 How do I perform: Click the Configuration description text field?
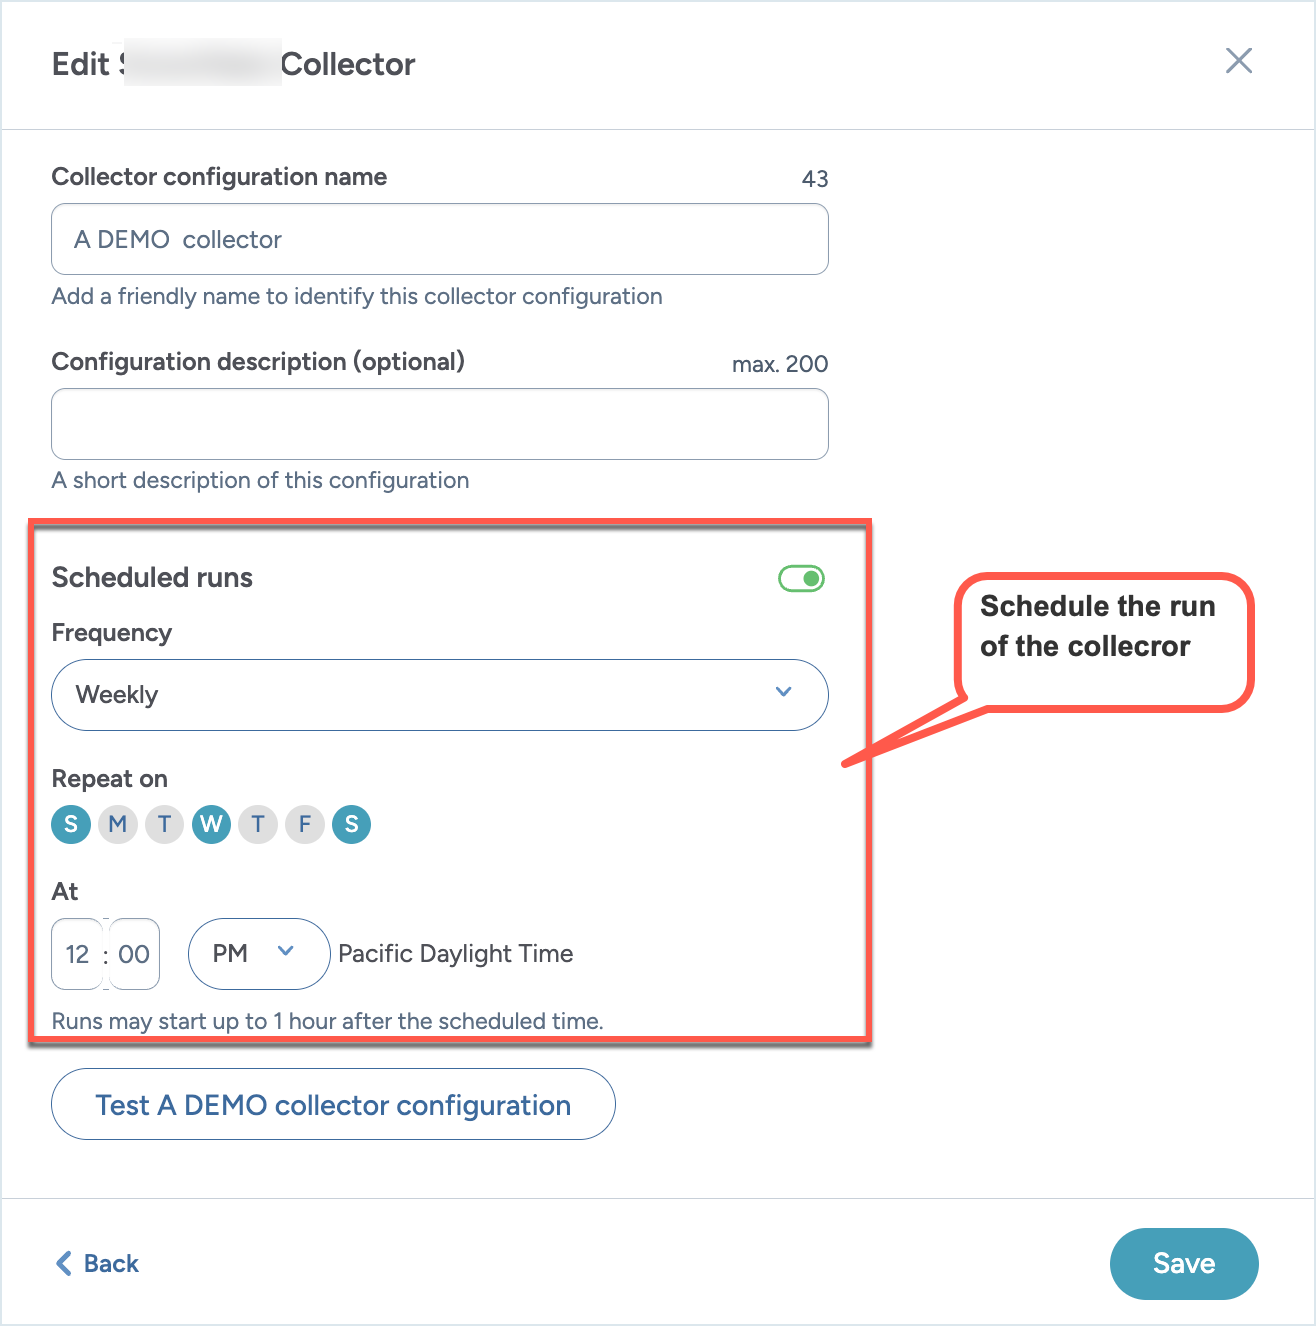[x=439, y=424]
